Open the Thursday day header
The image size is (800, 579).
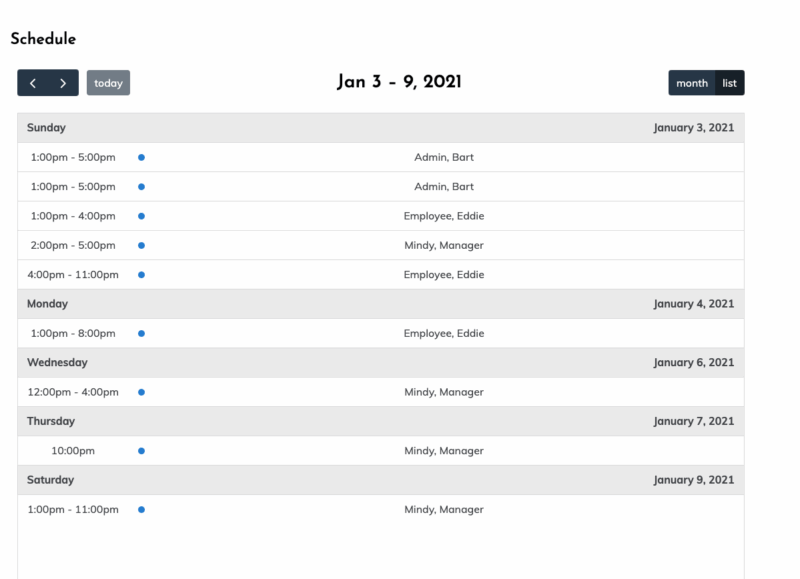pos(51,421)
